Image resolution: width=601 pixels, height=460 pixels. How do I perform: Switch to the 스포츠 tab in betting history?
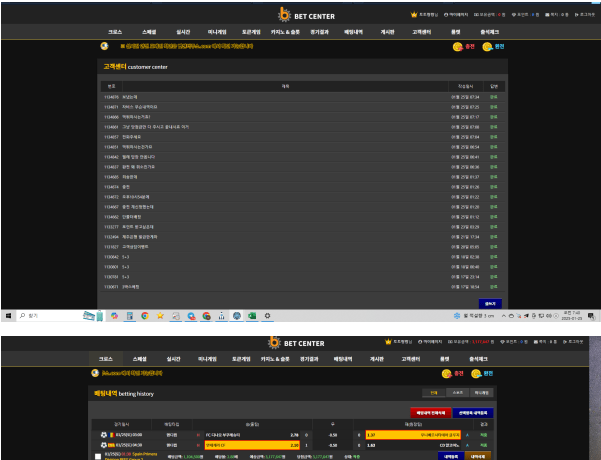pos(458,393)
